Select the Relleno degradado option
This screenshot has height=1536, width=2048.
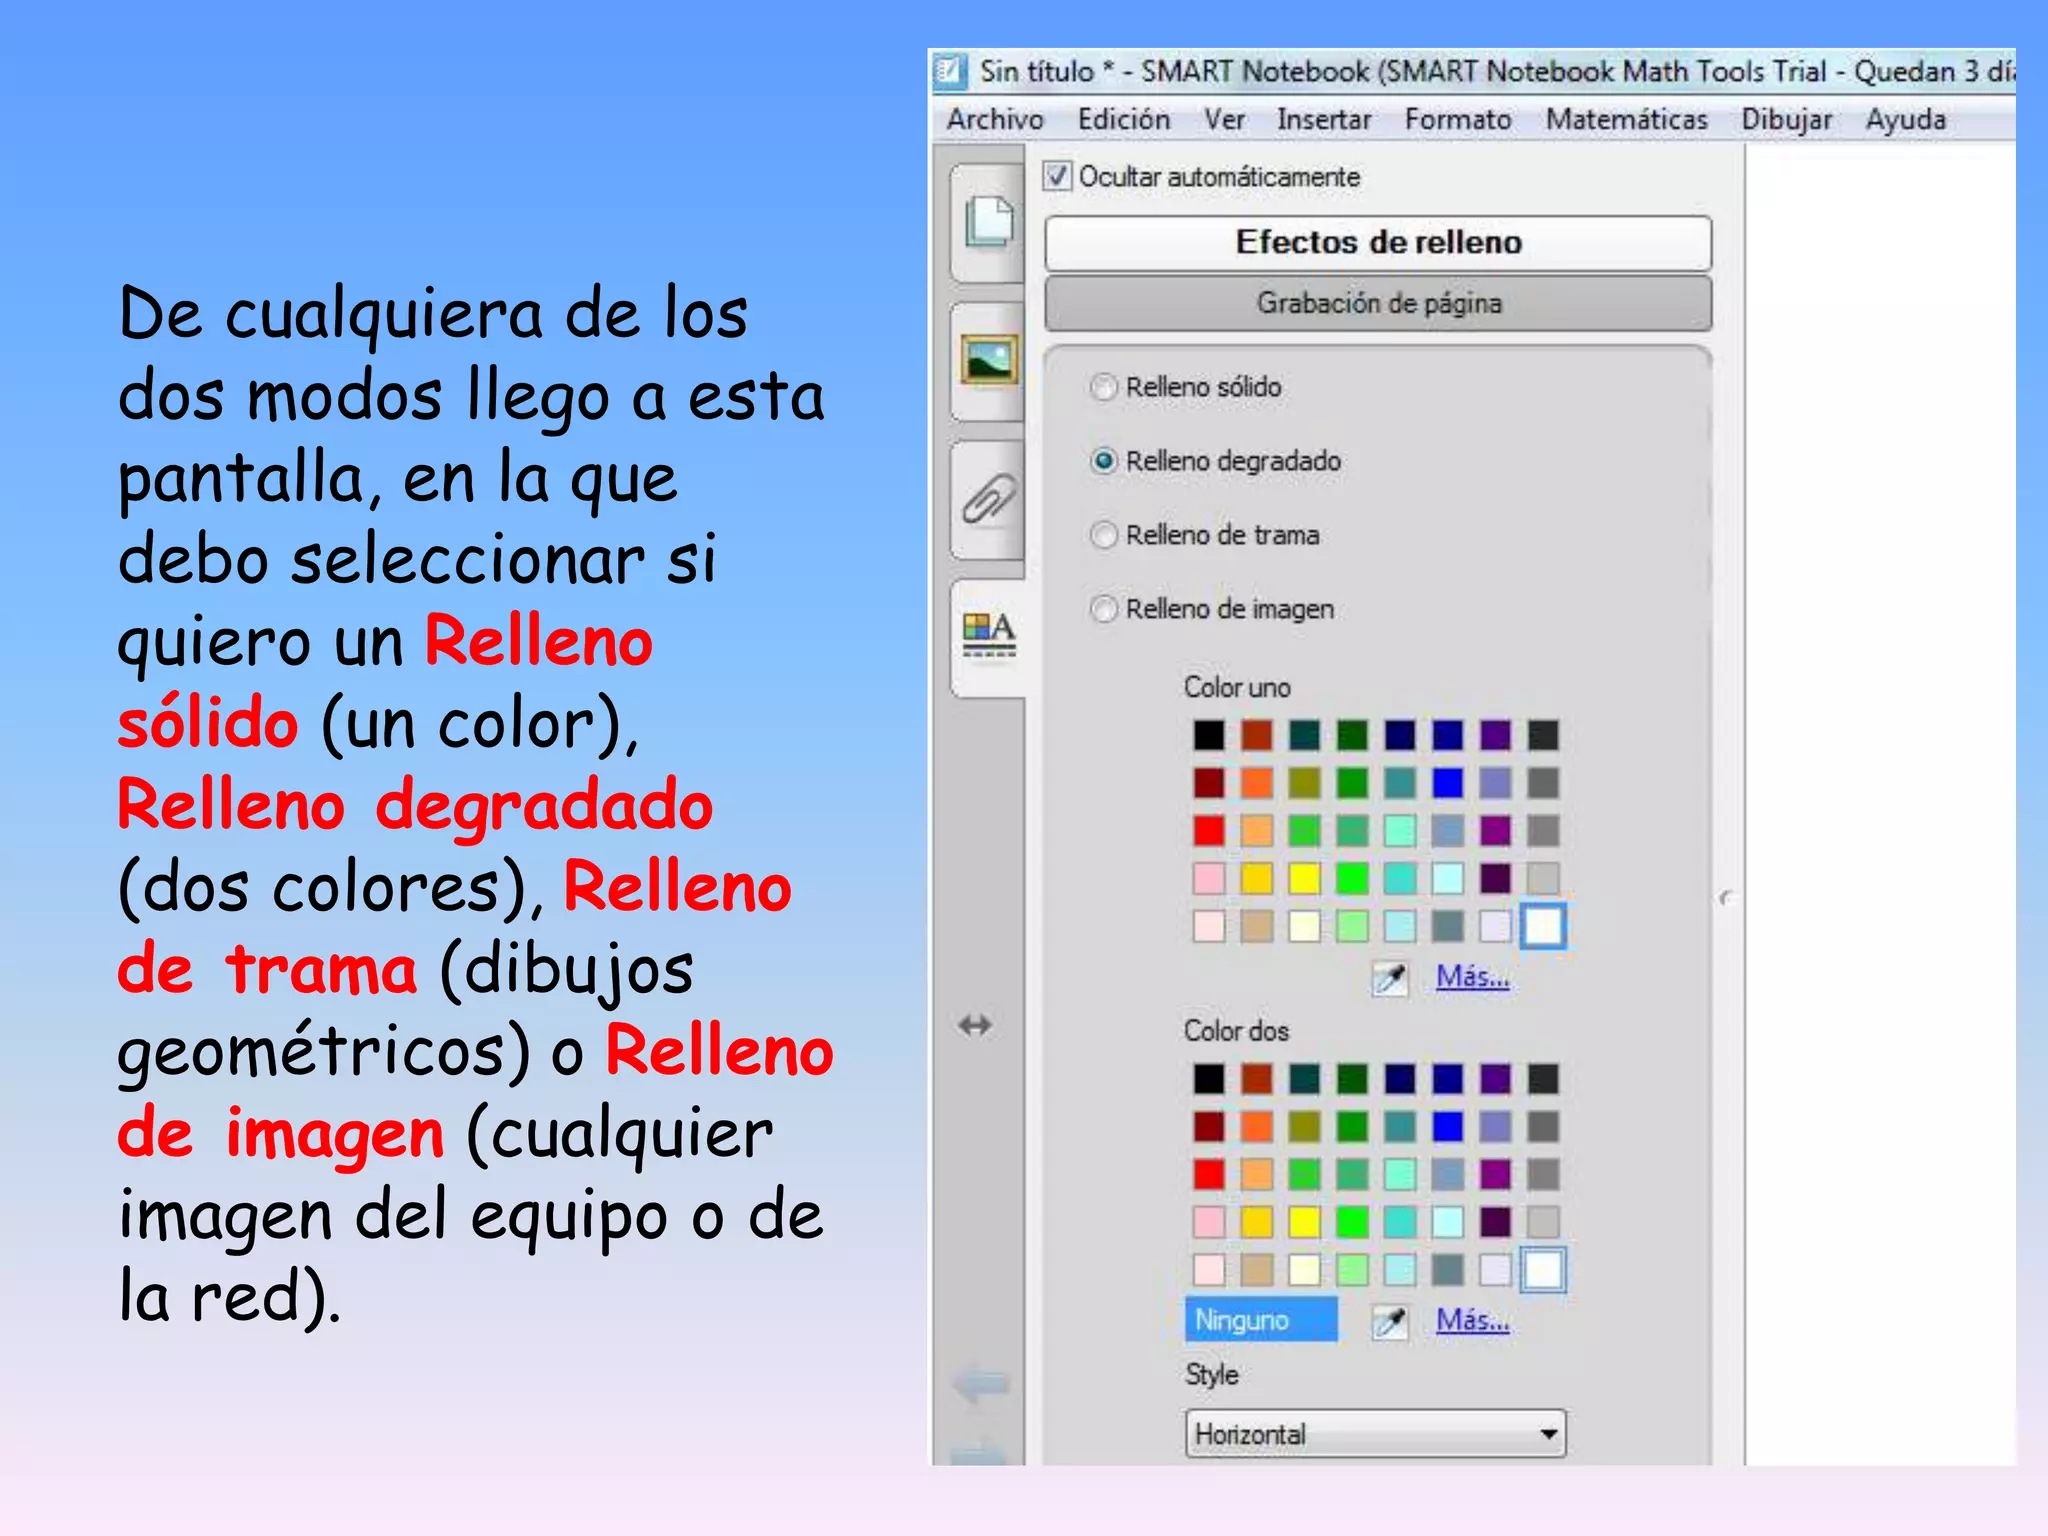point(1103,461)
